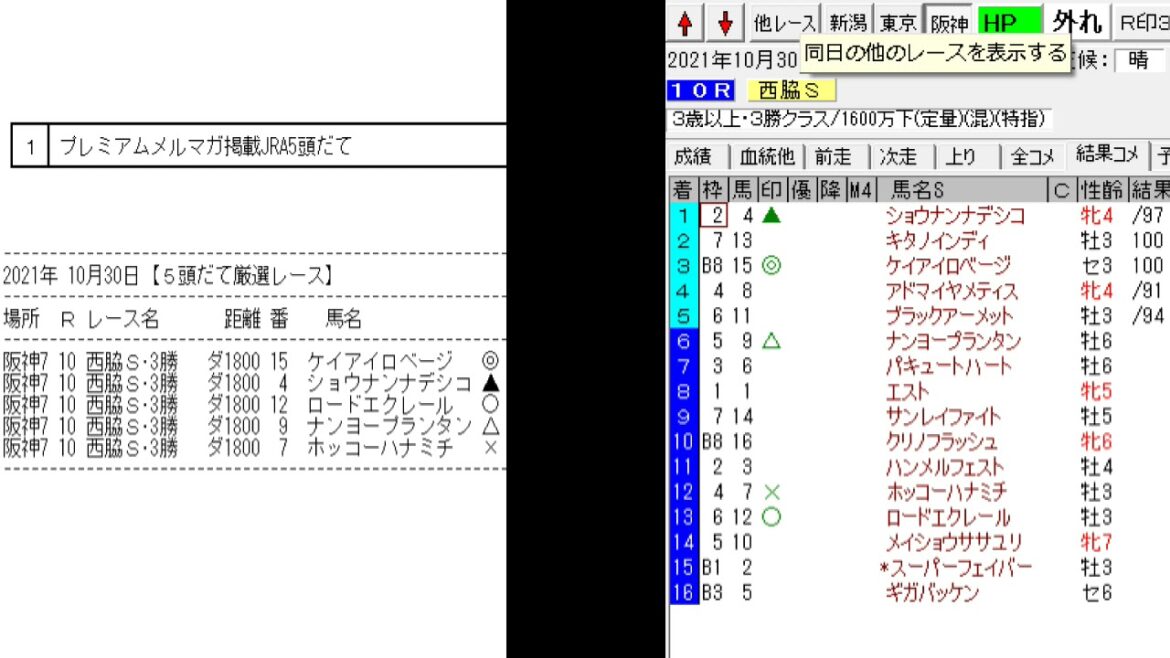Click the red up arrow icon
This screenshot has height=658, width=1170.
[x=686, y=22]
